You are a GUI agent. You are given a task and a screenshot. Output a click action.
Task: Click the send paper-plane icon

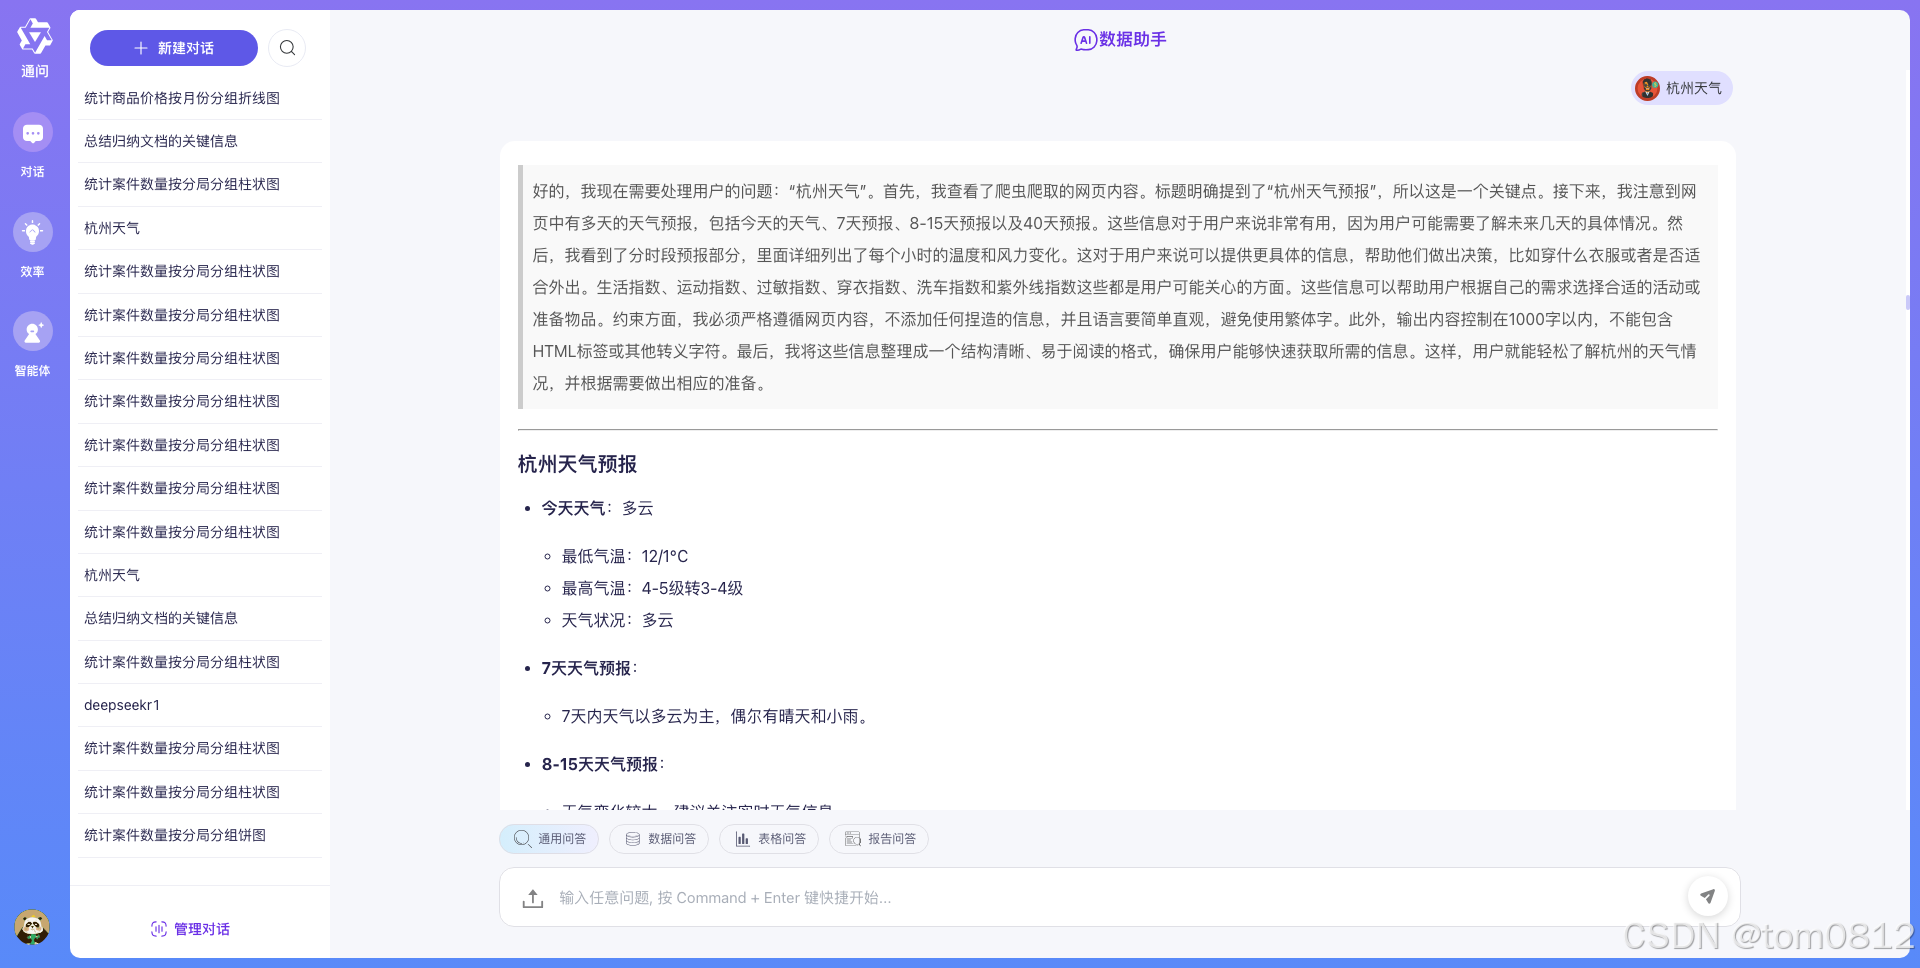1708,896
